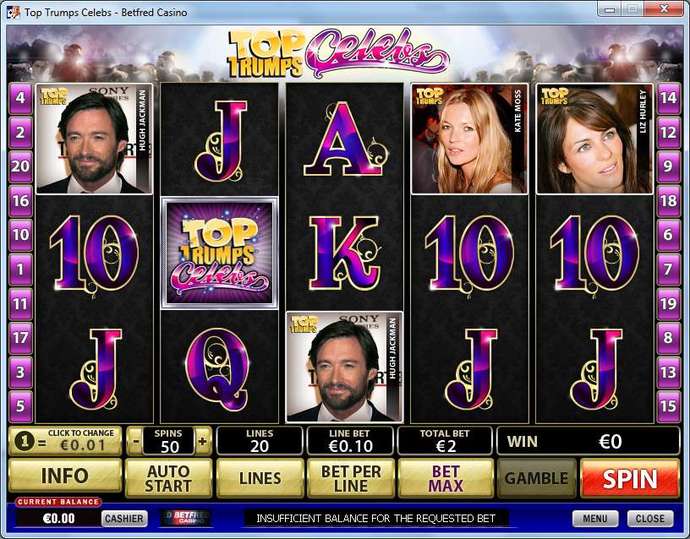Click the coin value chip icon
Screen dimensions: 690x539
25,441
